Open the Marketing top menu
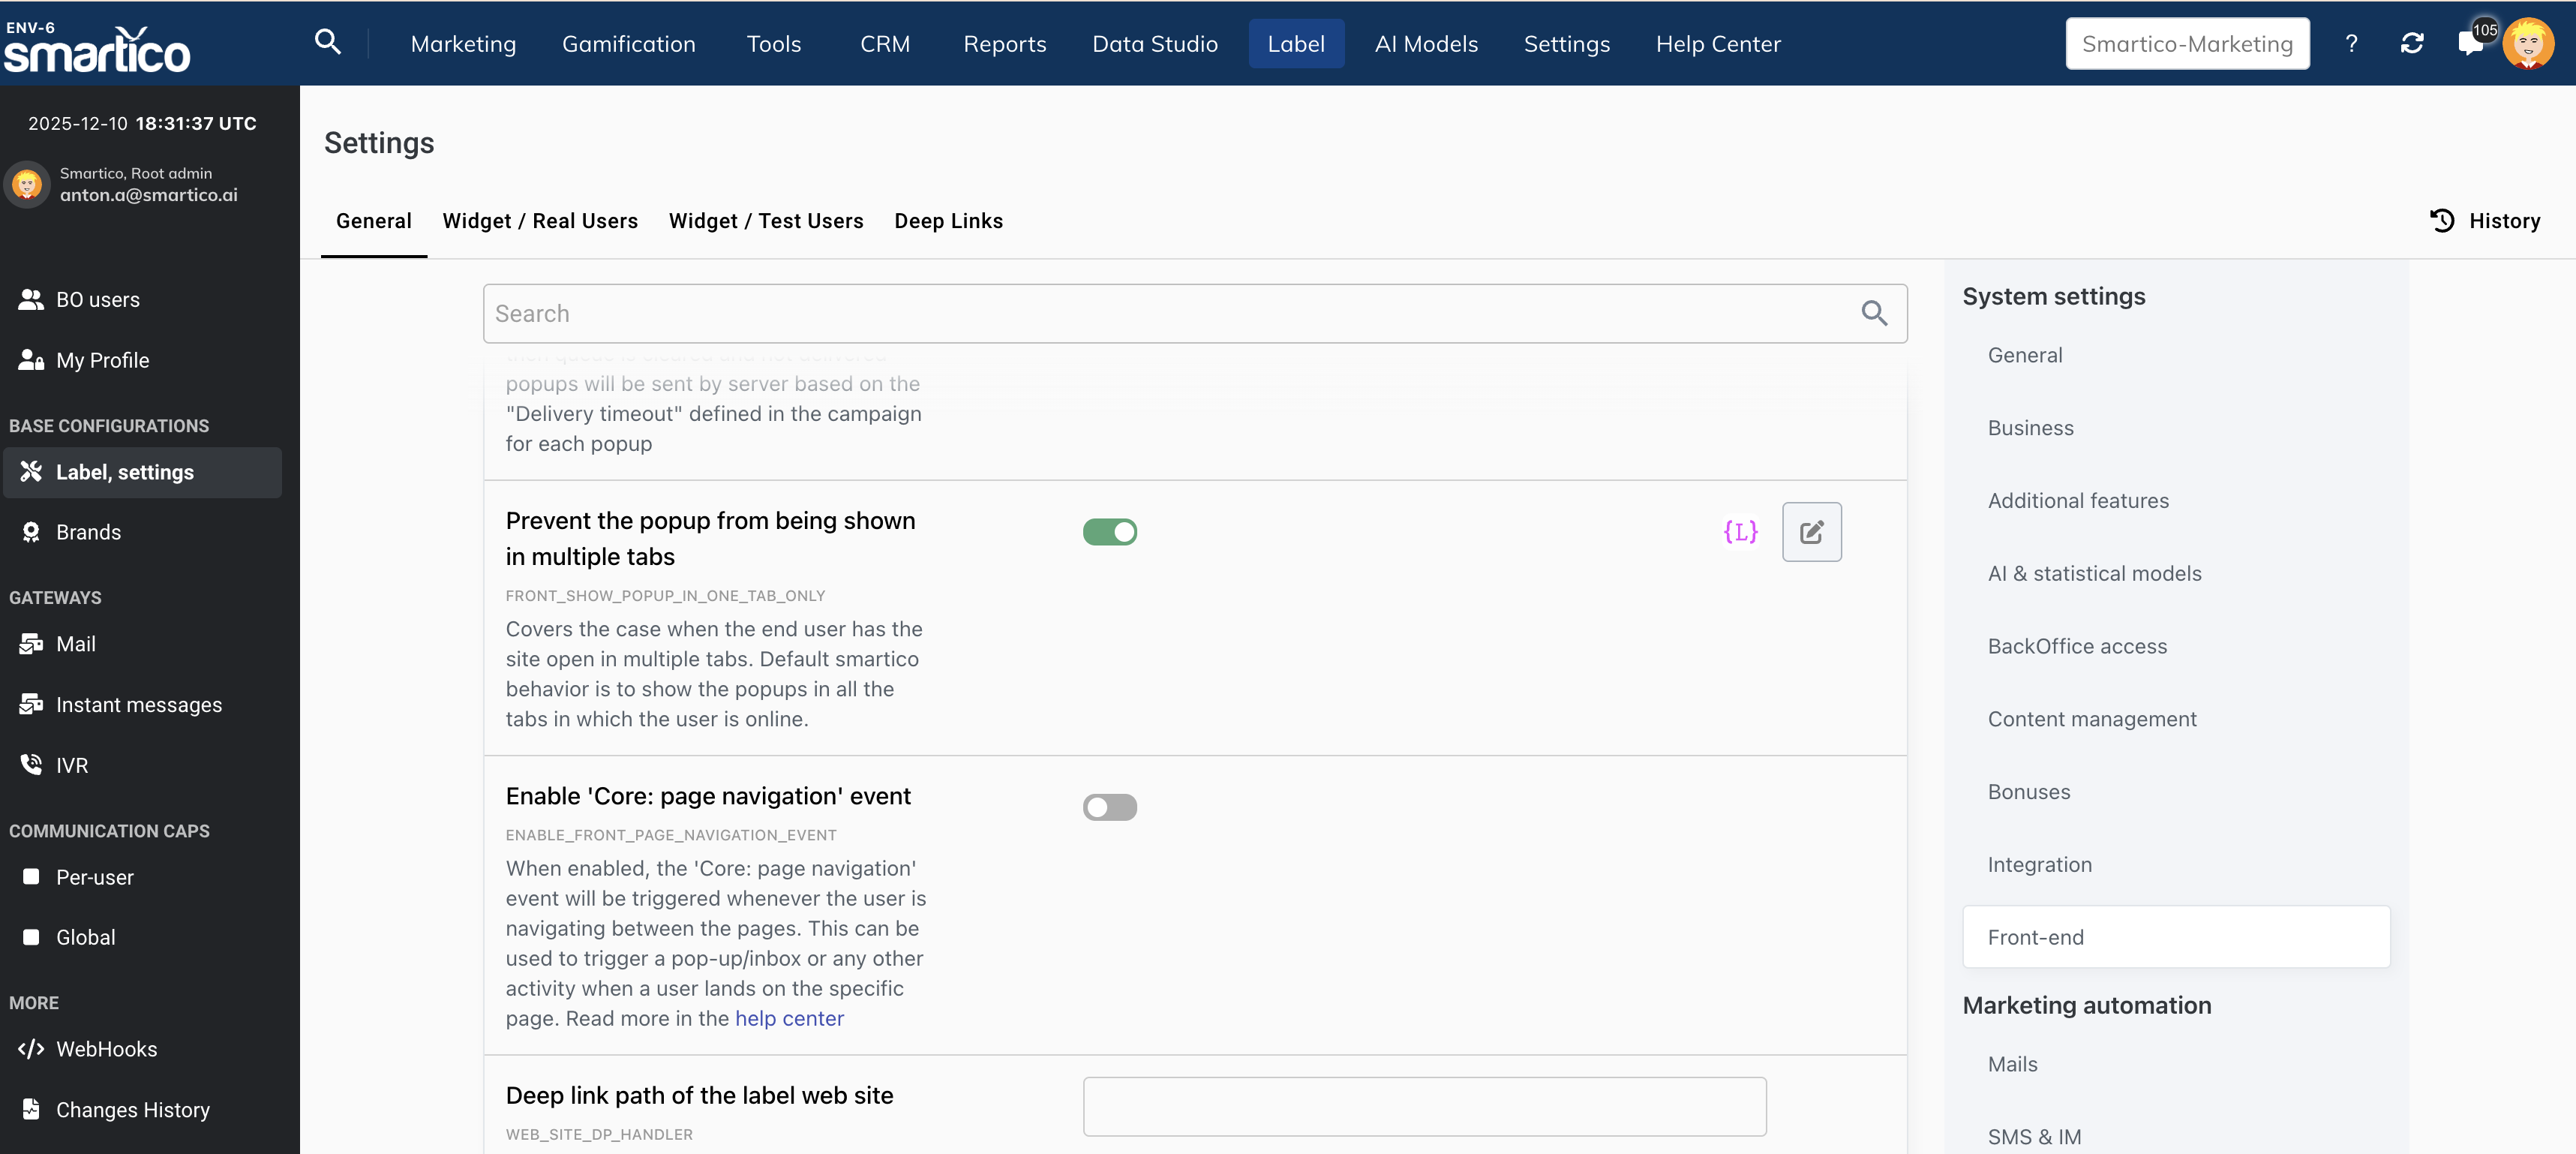Image resolution: width=2576 pixels, height=1154 pixels. pos(463,43)
